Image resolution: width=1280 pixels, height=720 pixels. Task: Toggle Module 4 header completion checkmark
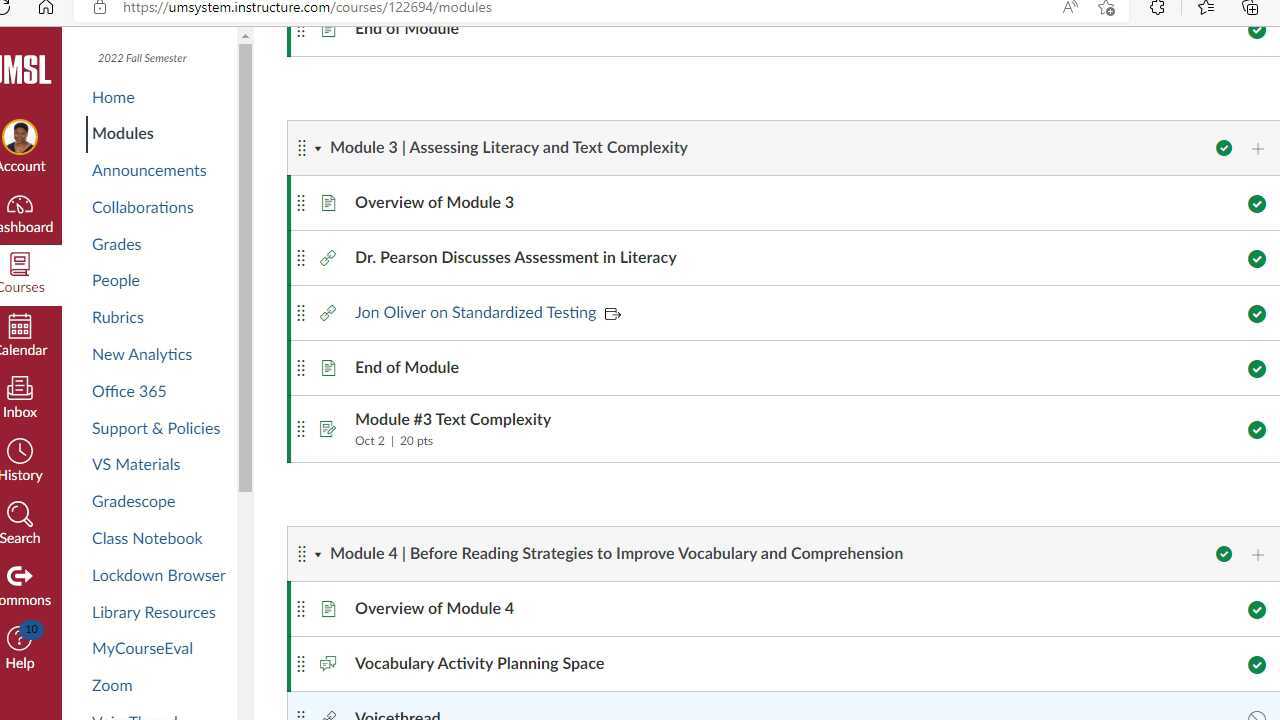point(1224,553)
